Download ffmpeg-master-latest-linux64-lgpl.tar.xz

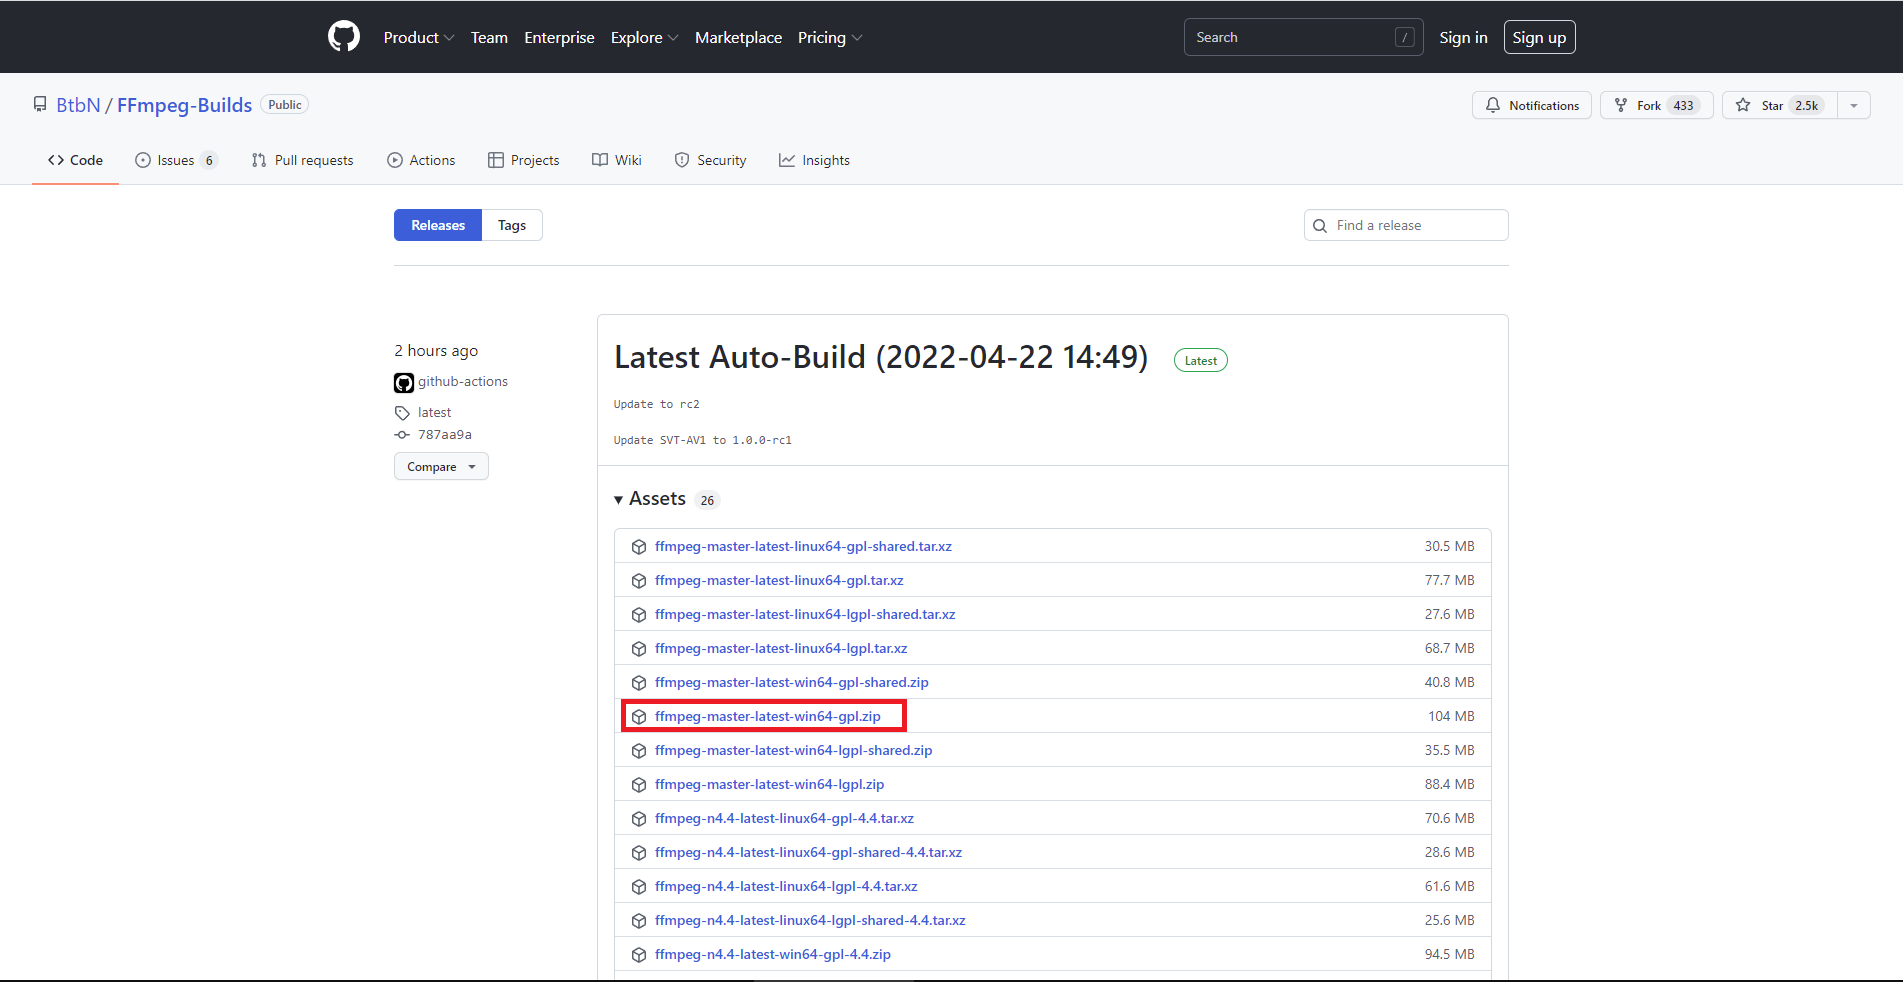click(x=781, y=649)
